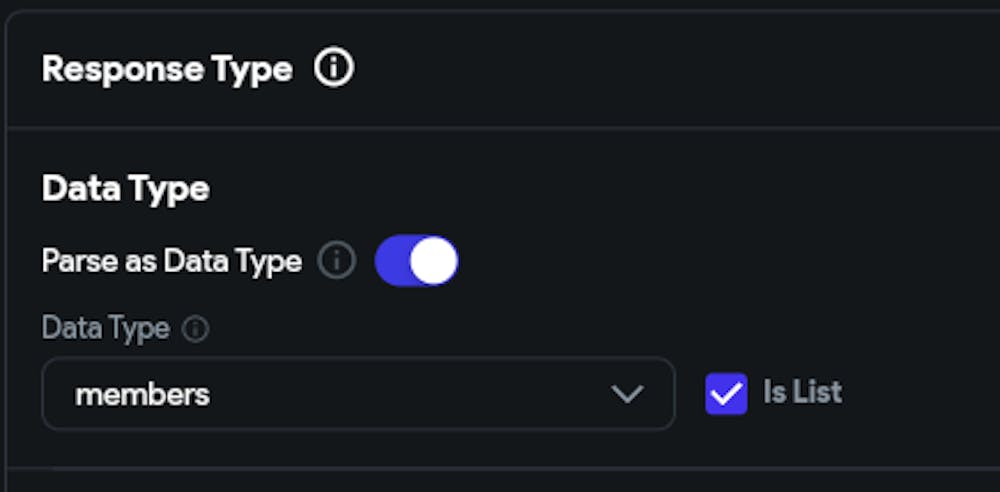The height and width of the screenshot is (492, 1000).
Task: Click the bold Data Type section heading
Action: point(126,189)
